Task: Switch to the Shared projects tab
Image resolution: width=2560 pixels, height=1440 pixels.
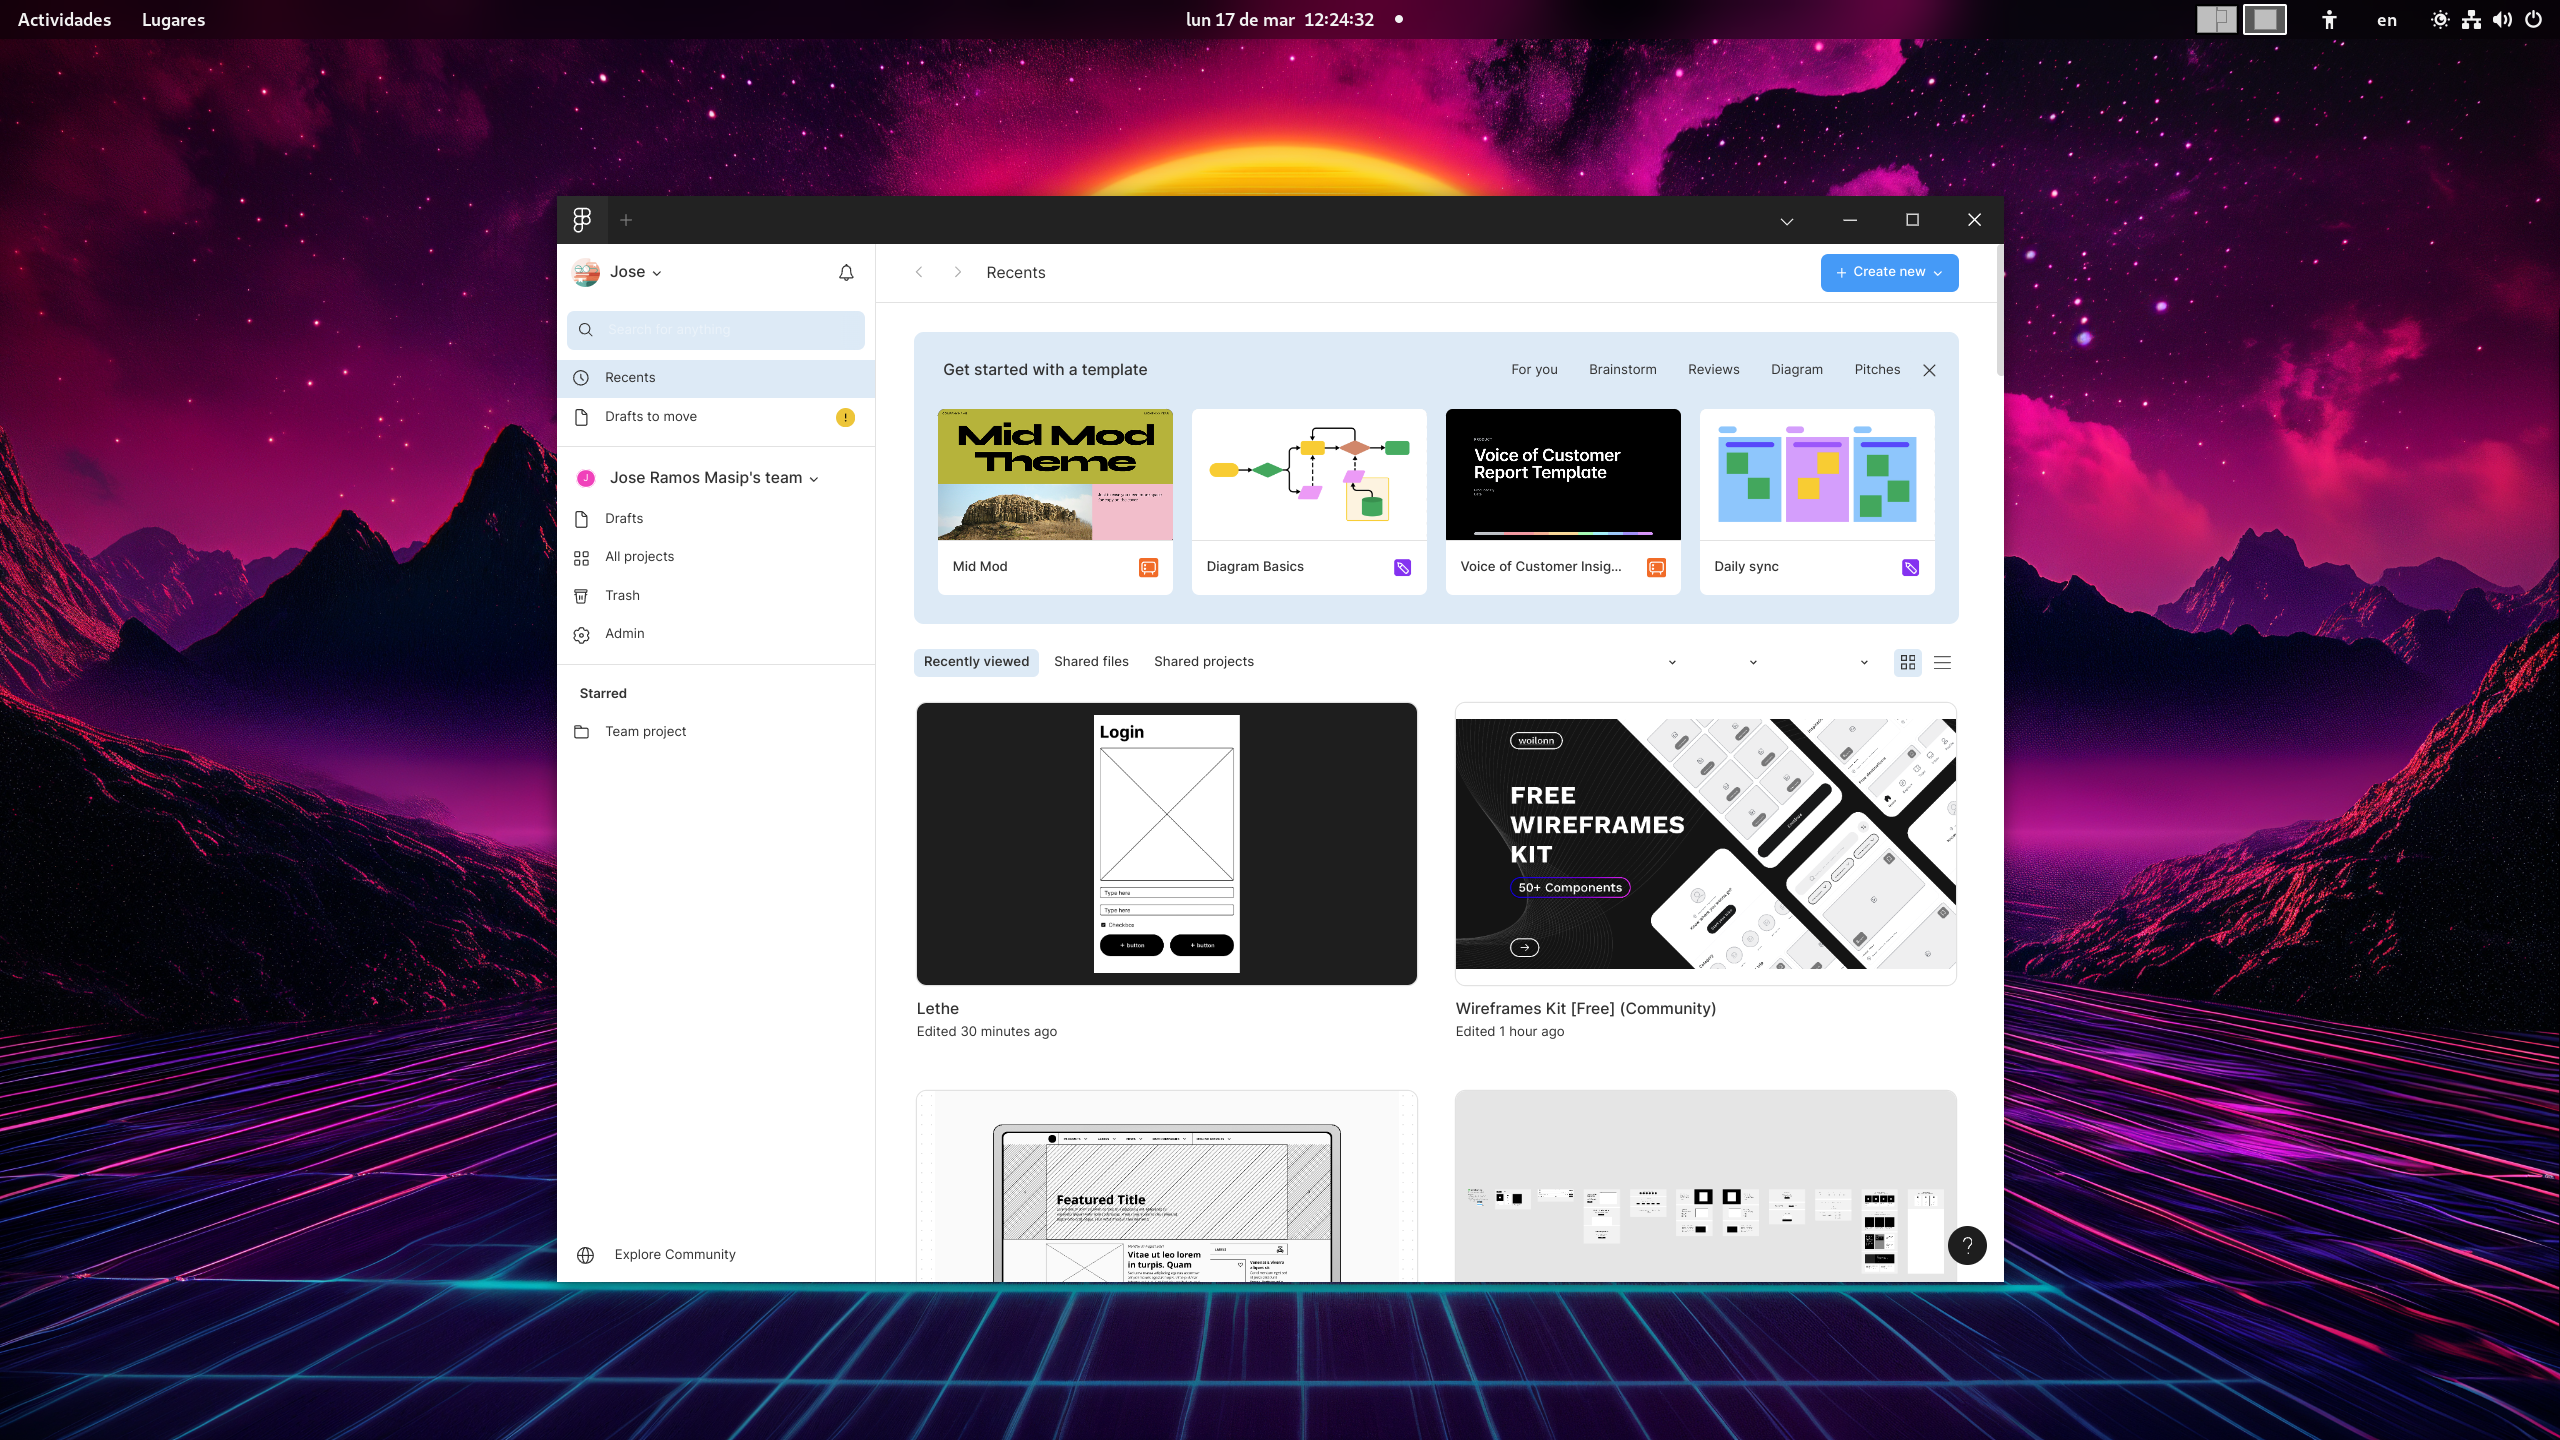Action: pyautogui.click(x=1204, y=662)
